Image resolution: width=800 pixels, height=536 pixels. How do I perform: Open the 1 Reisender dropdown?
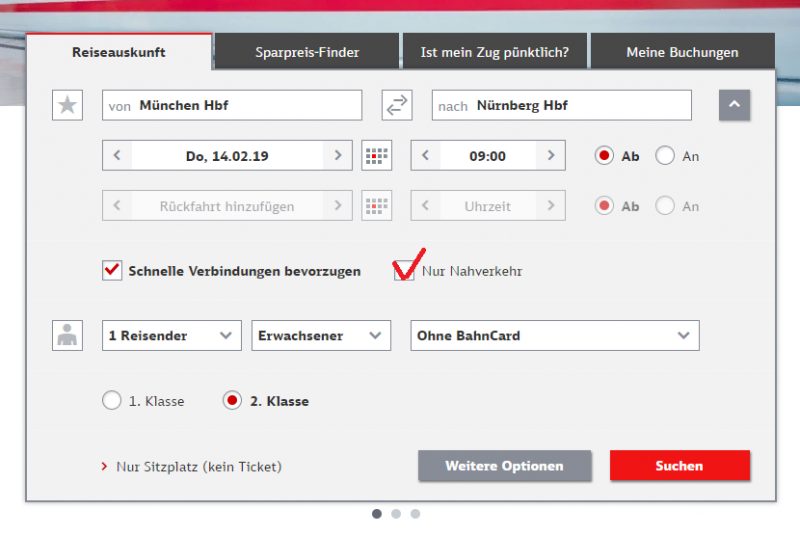click(171, 336)
